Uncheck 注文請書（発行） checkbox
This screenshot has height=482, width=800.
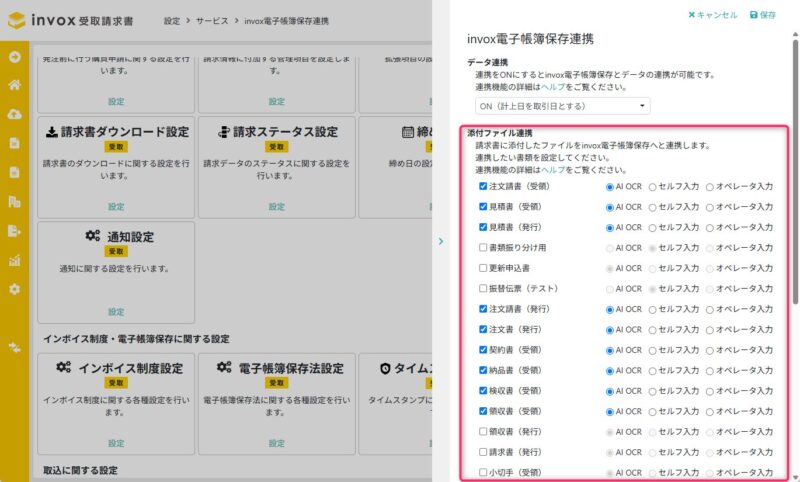coord(483,309)
